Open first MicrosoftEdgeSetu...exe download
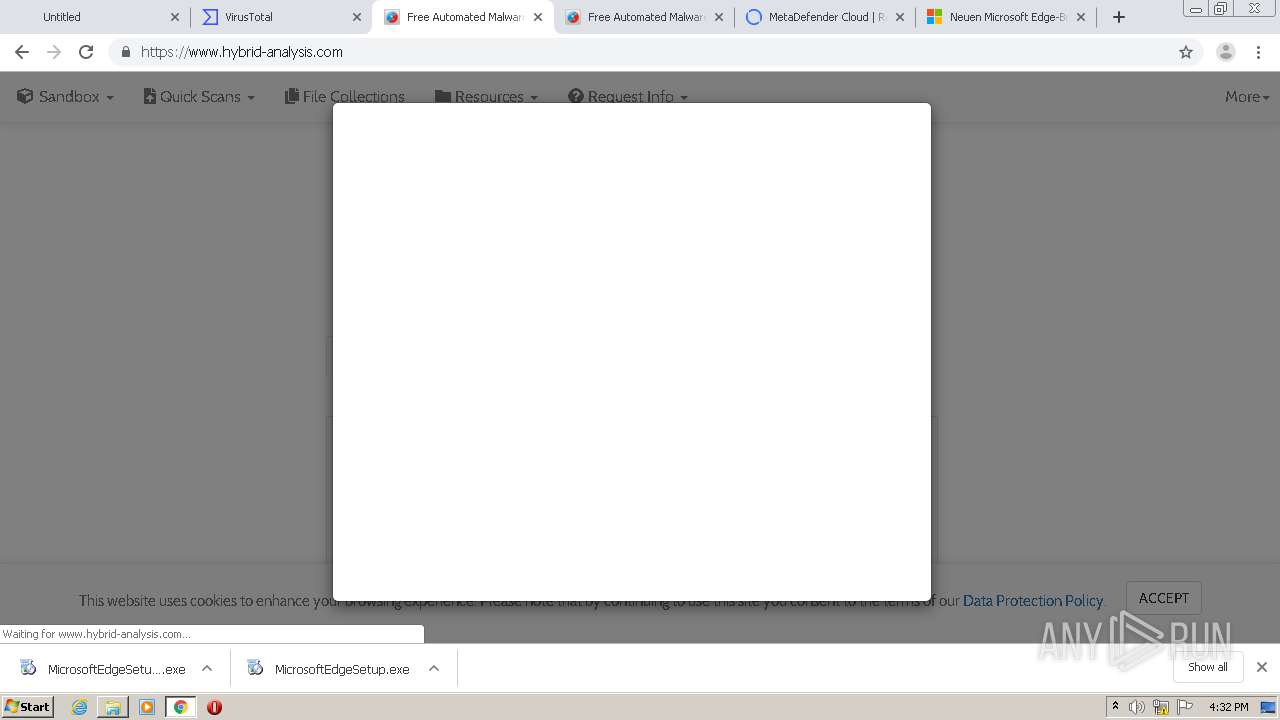 [103, 669]
